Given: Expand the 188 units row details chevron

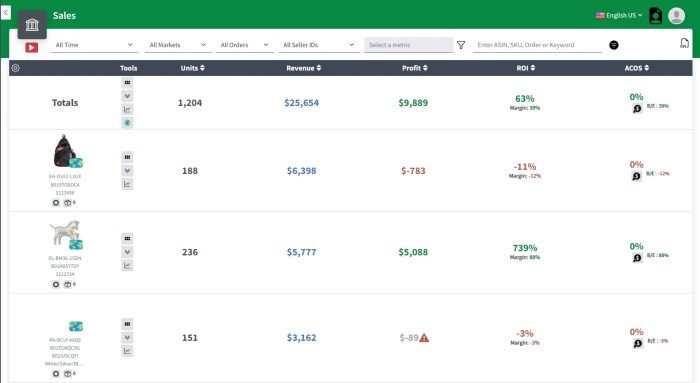Looking at the screenshot, I should [x=127, y=171].
